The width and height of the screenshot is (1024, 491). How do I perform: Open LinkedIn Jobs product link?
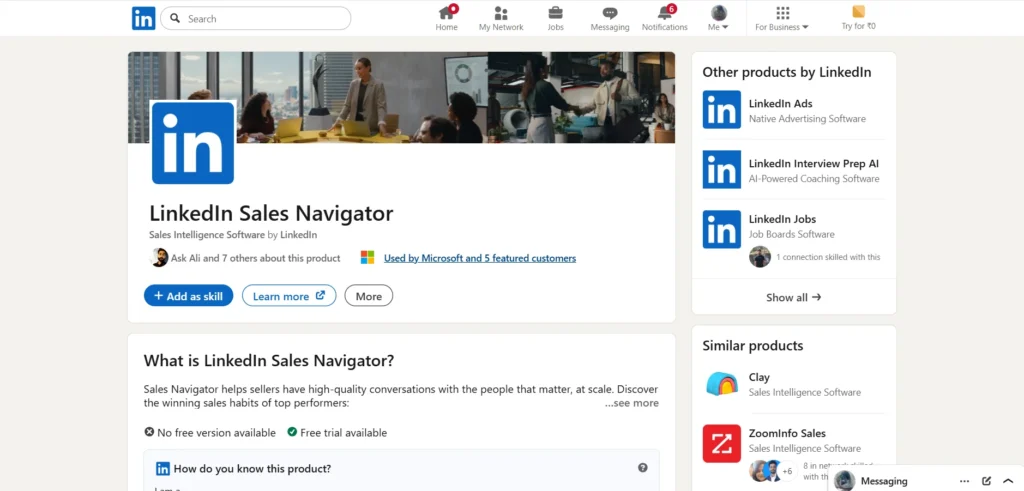pyautogui.click(x=782, y=219)
